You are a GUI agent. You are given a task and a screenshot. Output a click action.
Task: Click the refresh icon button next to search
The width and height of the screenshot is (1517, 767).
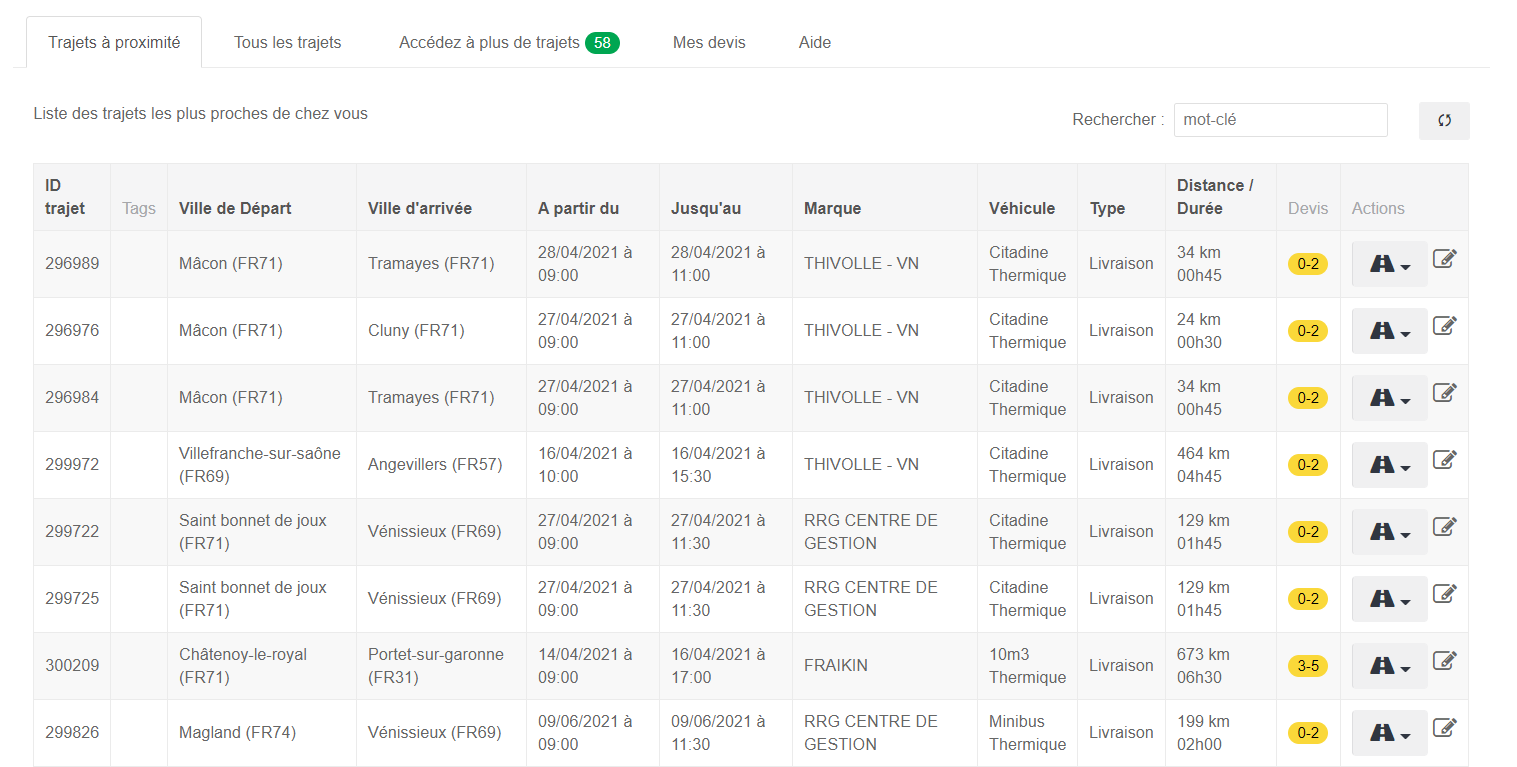1444,120
